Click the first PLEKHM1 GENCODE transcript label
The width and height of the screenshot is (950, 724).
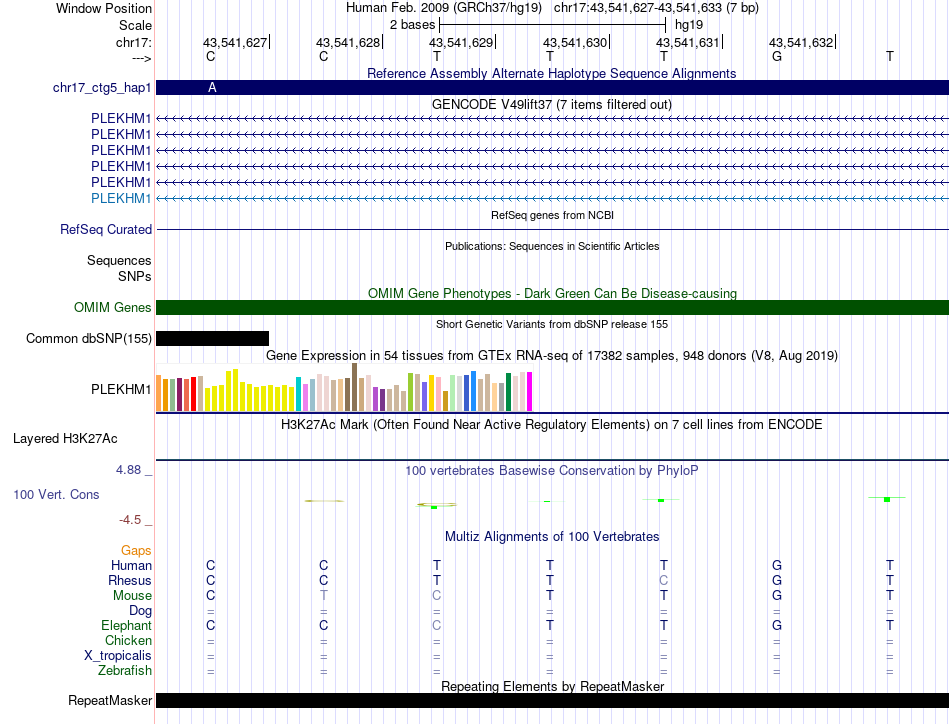pyautogui.click(x=121, y=119)
